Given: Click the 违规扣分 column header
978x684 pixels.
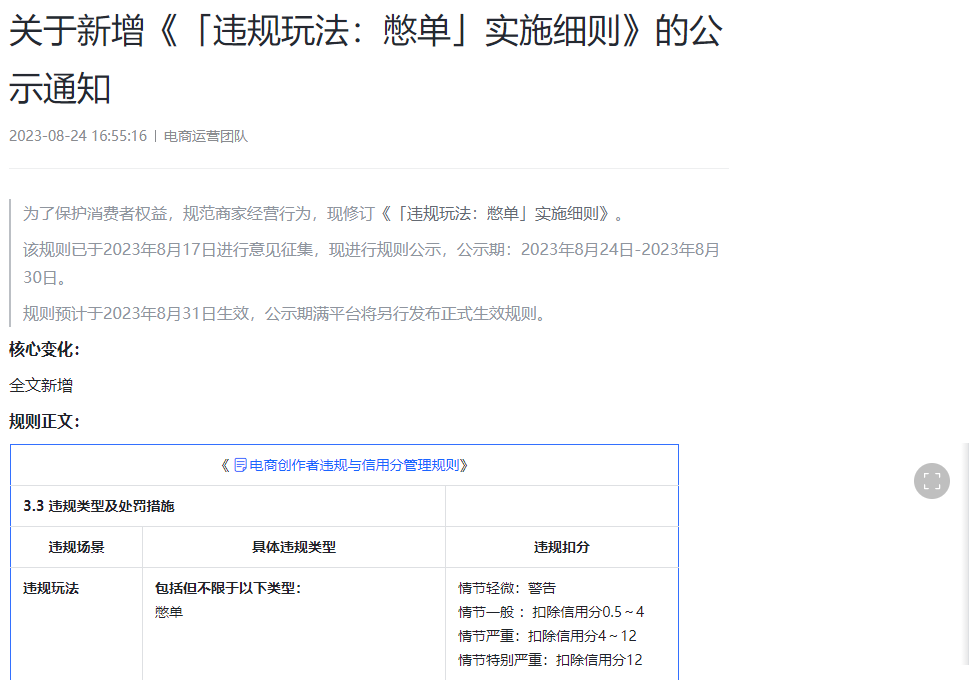Looking at the screenshot, I should pos(562,547).
